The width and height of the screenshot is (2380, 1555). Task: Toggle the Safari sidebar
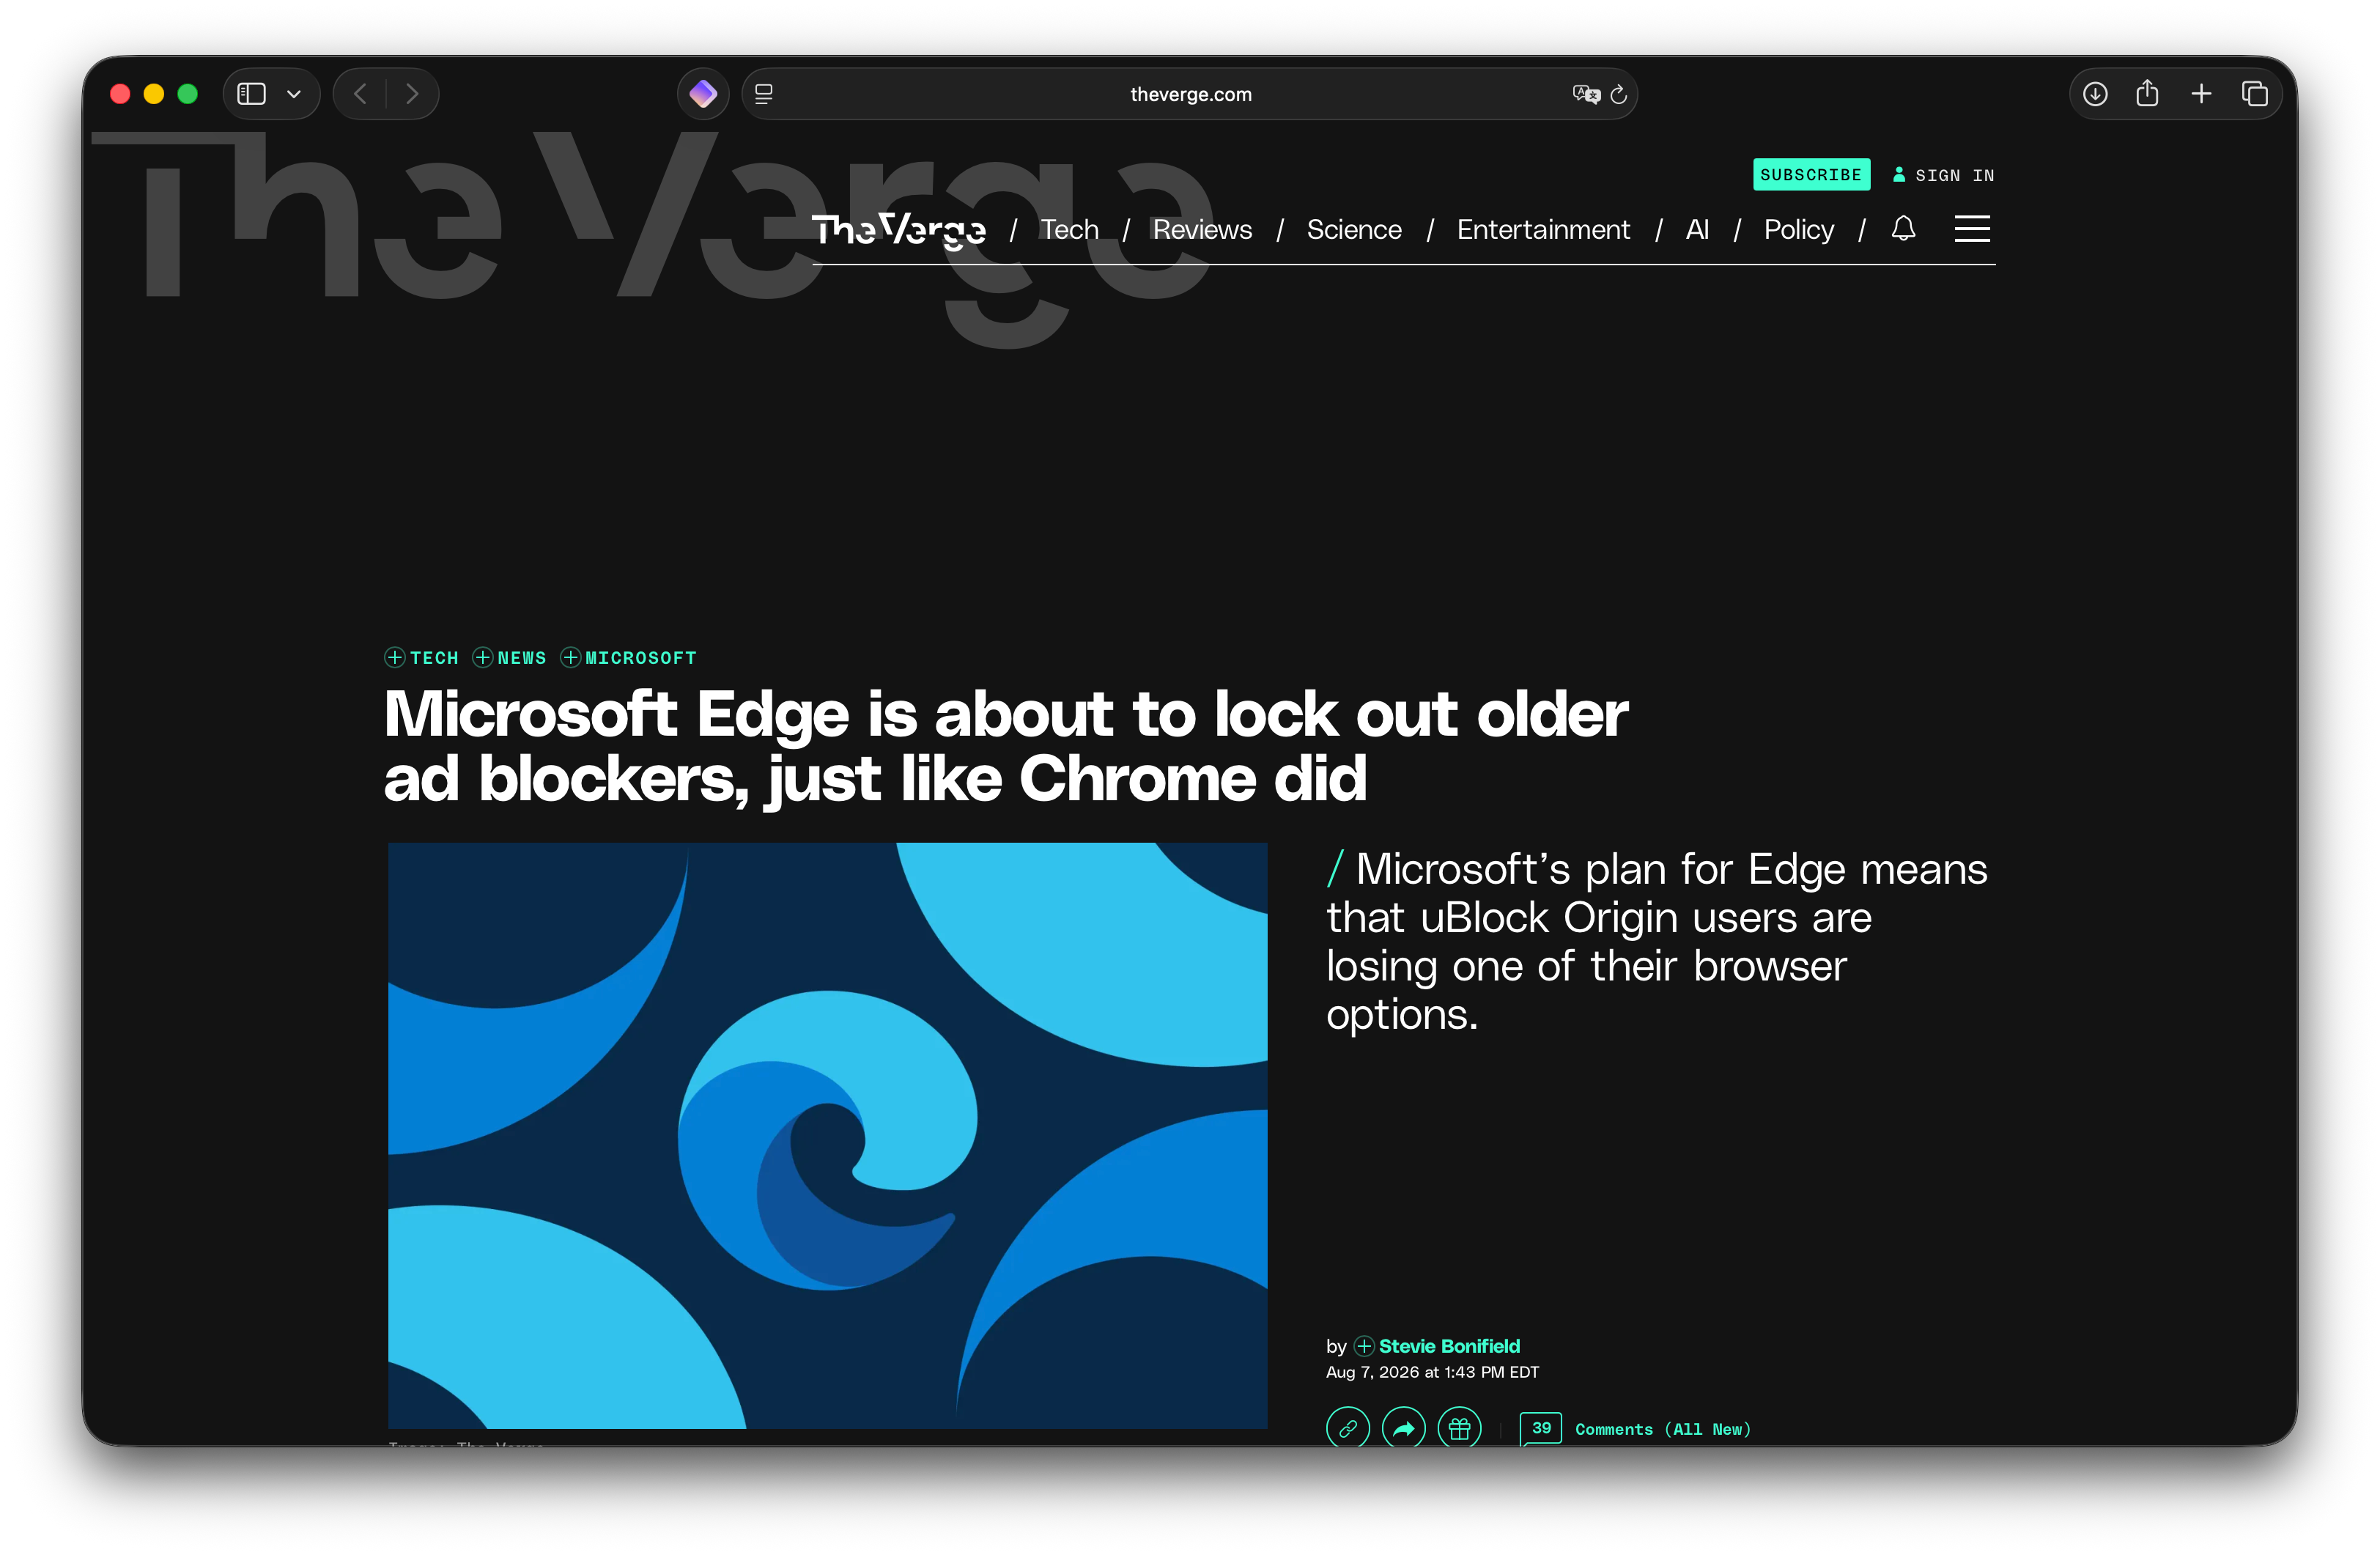point(251,94)
